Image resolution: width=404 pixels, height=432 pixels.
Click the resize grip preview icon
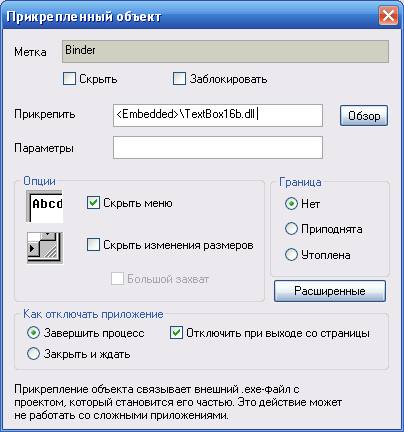tap(45, 248)
